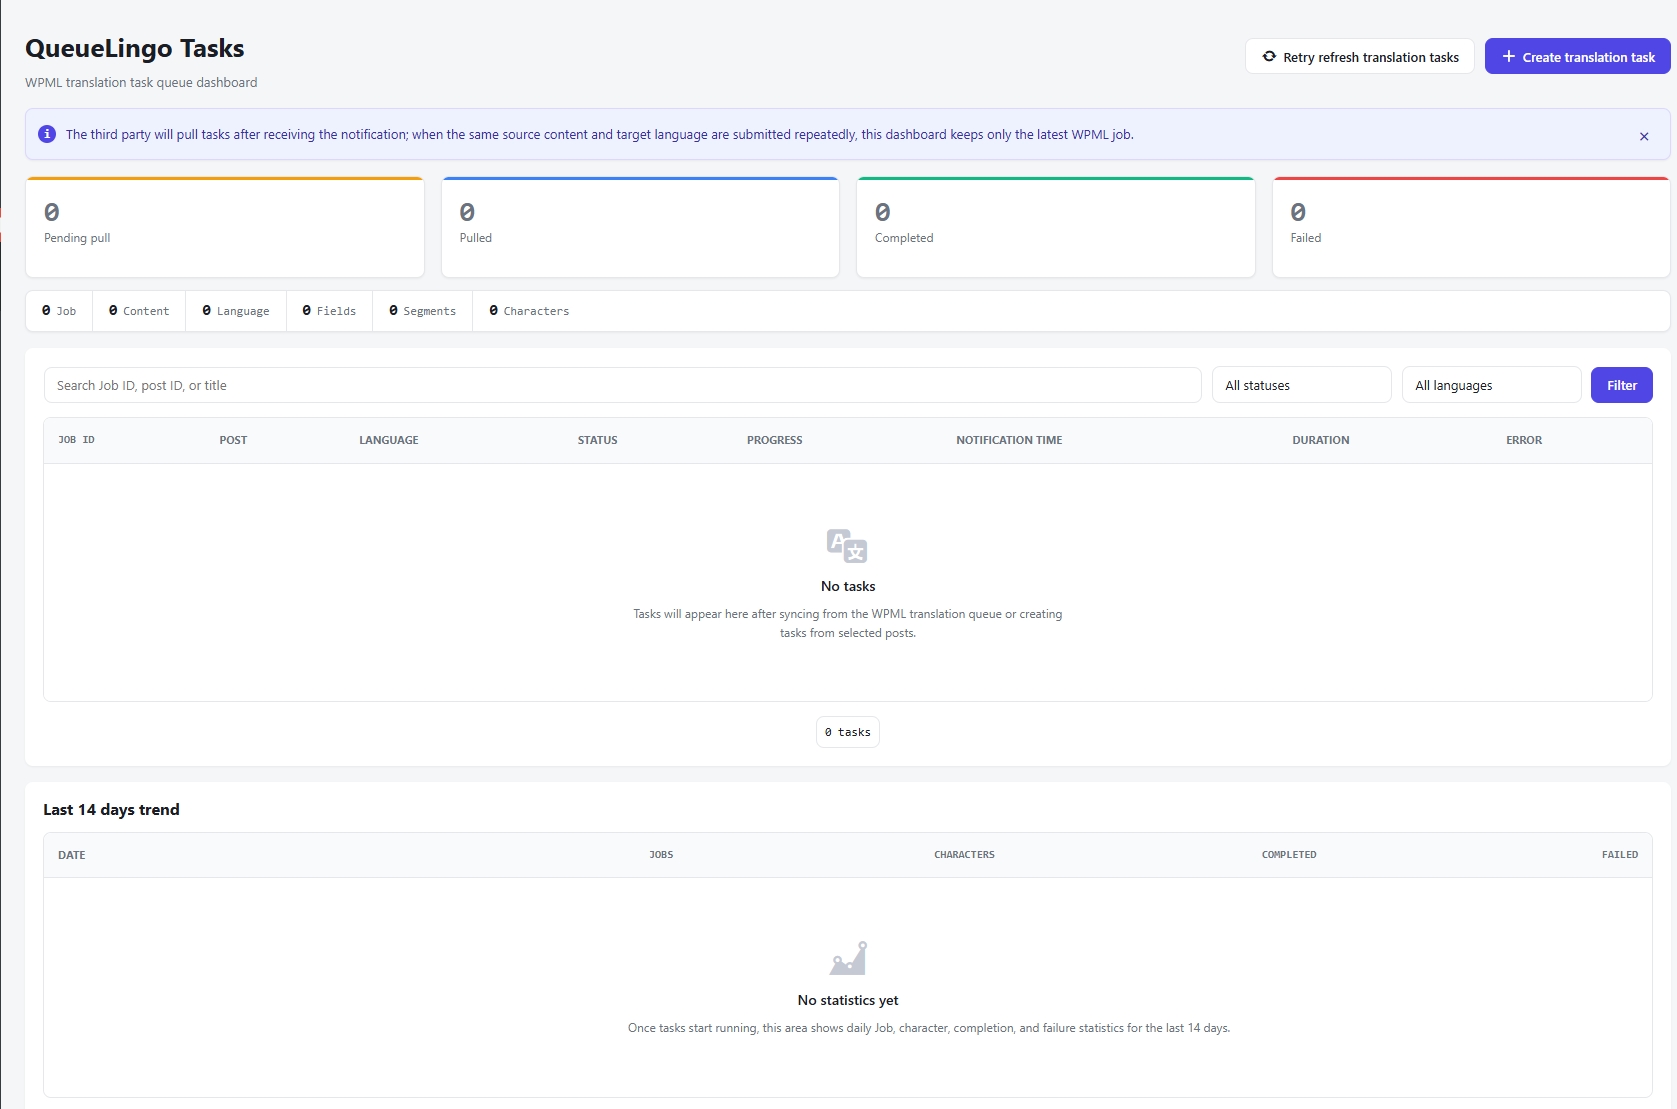Click the Filter button

[x=1621, y=385]
